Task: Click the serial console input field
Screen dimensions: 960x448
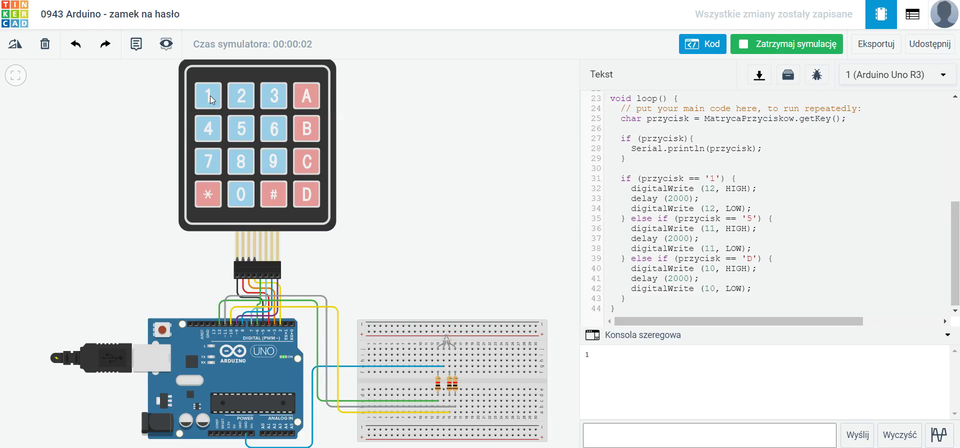Action: [710, 435]
